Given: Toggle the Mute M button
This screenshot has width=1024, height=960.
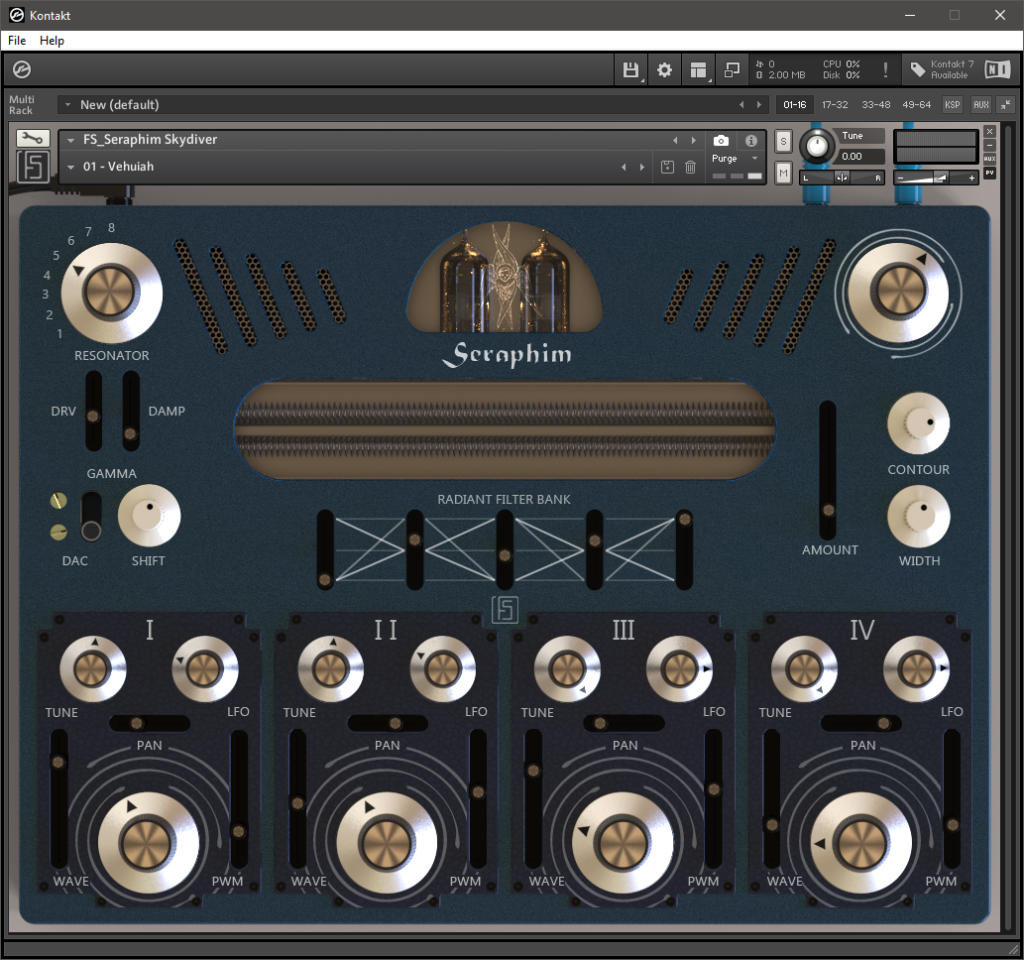Looking at the screenshot, I should [783, 173].
